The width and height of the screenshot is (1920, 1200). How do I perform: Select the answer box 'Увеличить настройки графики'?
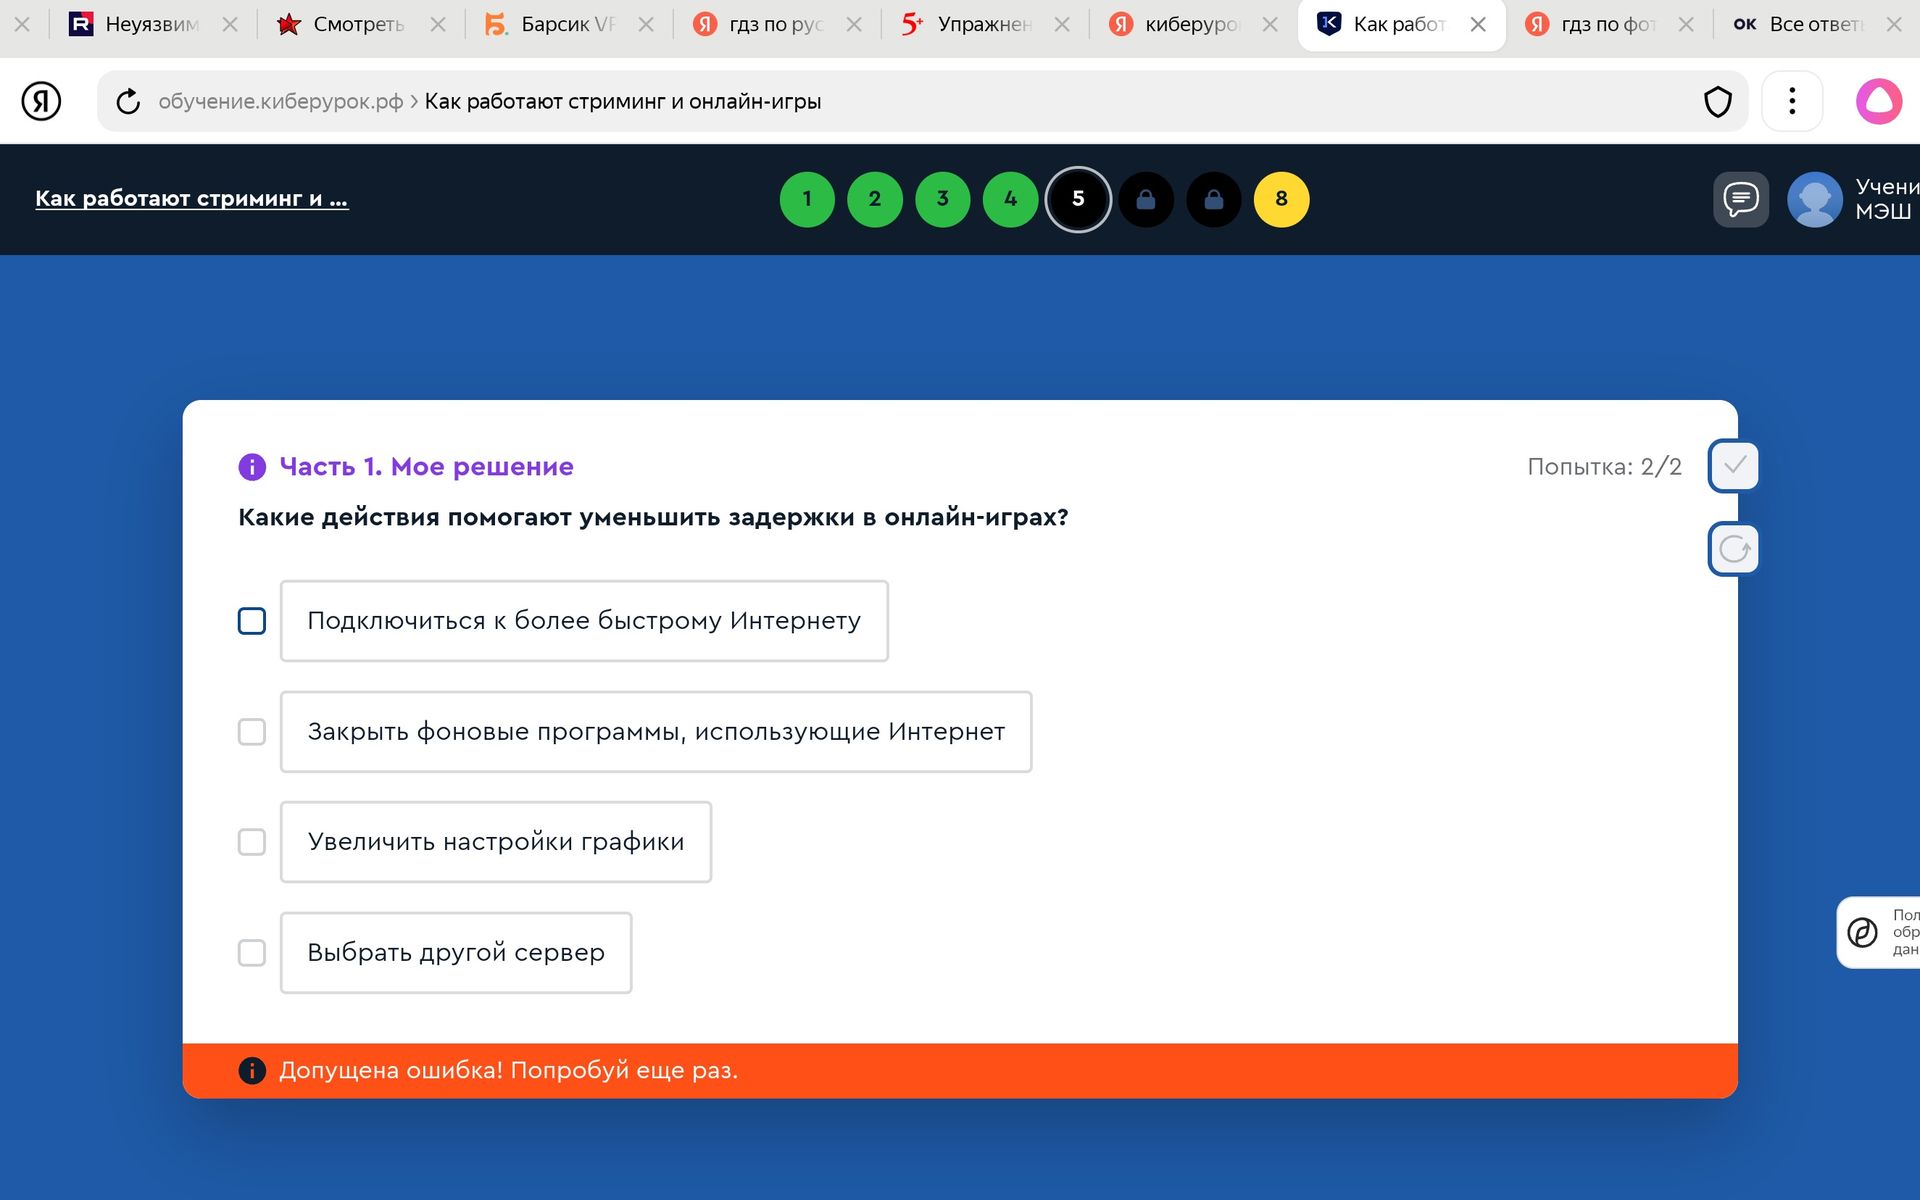[x=496, y=842]
